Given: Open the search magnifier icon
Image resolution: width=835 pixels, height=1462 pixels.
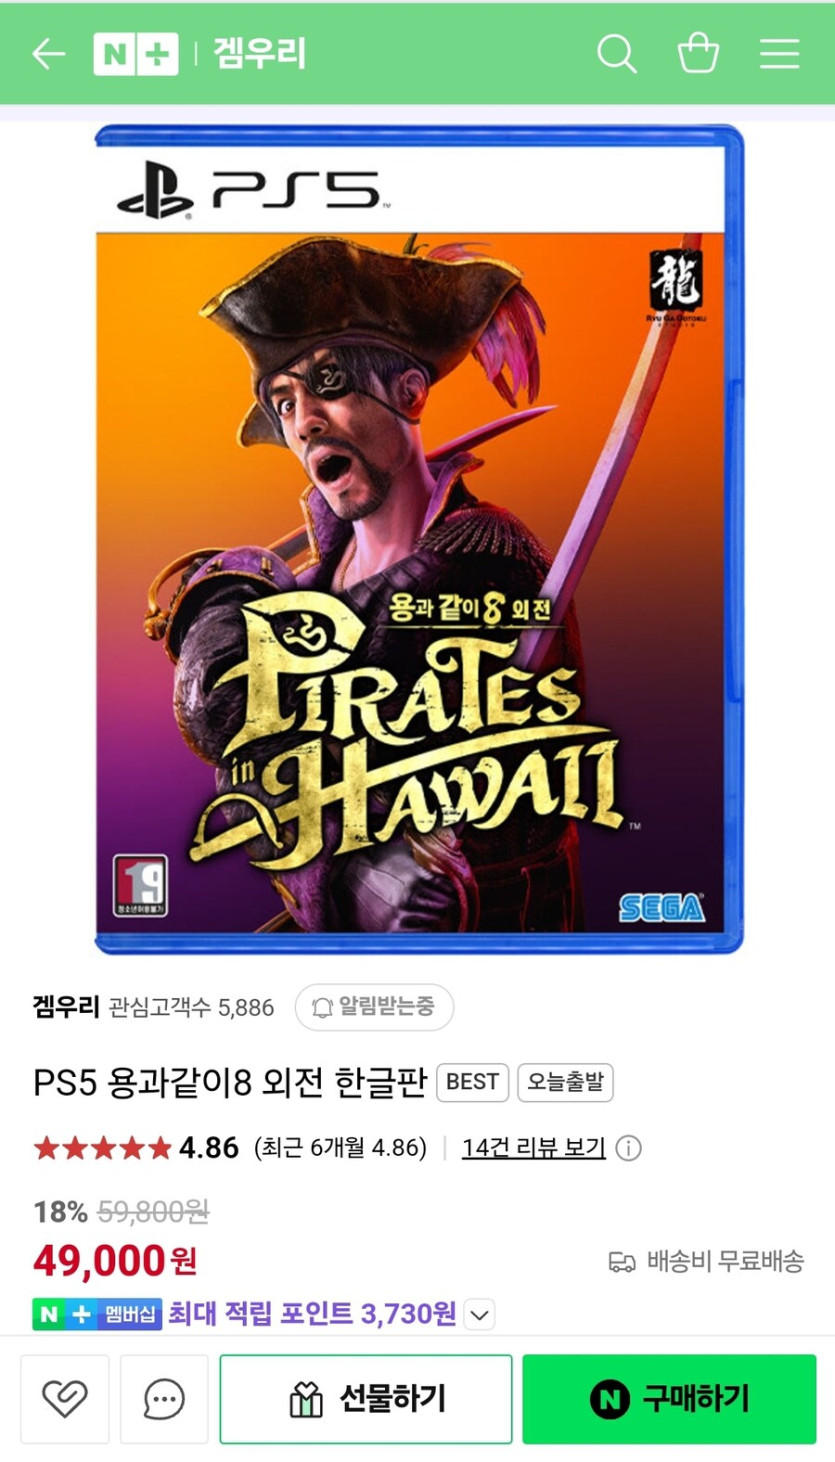Looking at the screenshot, I should (617, 54).
